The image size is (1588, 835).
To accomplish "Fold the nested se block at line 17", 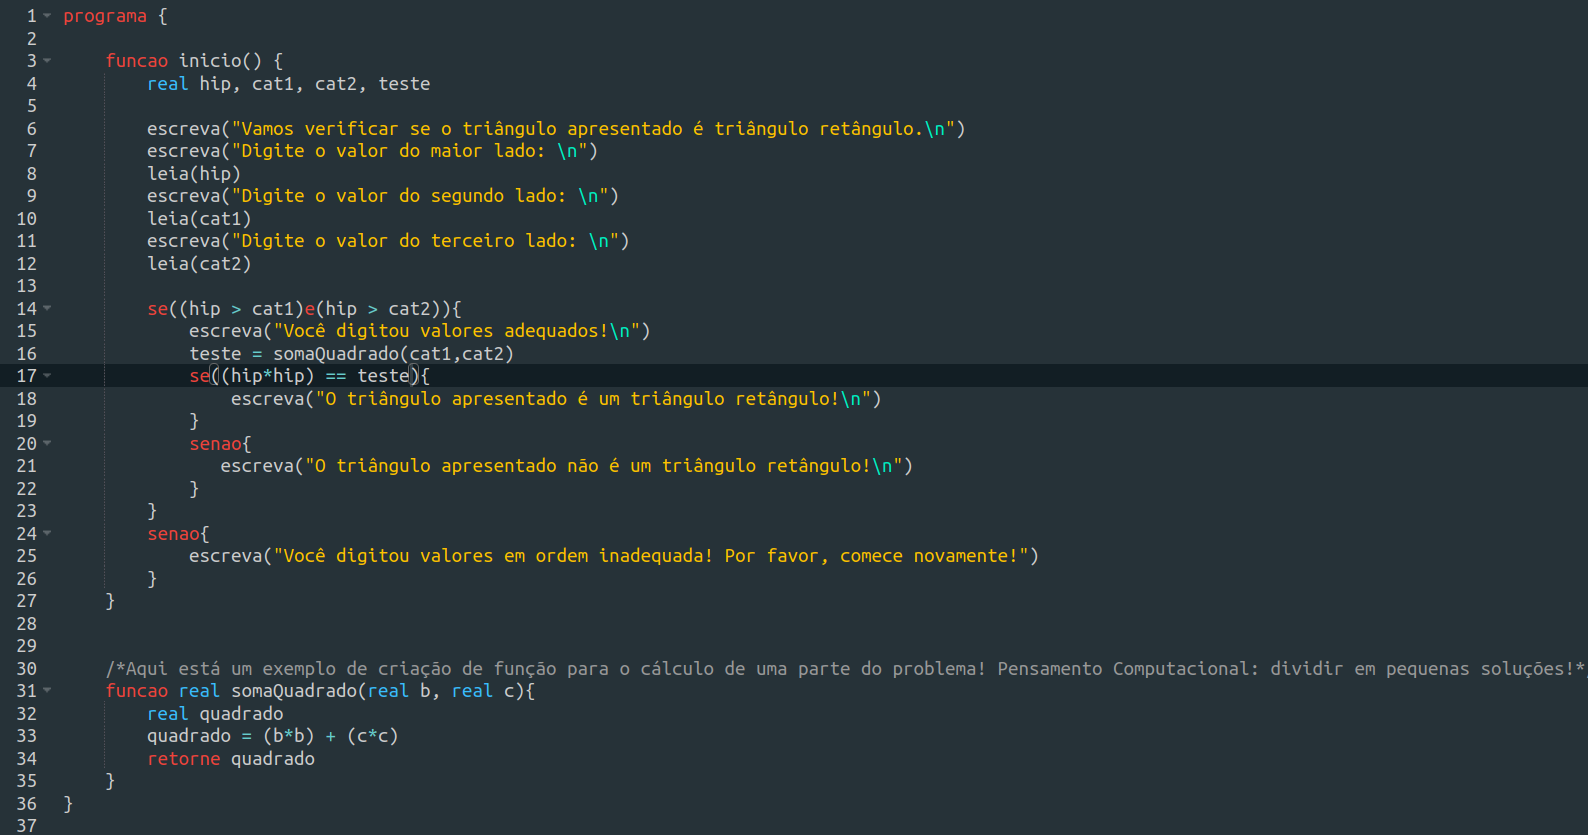I will click(x=47, y=376).
